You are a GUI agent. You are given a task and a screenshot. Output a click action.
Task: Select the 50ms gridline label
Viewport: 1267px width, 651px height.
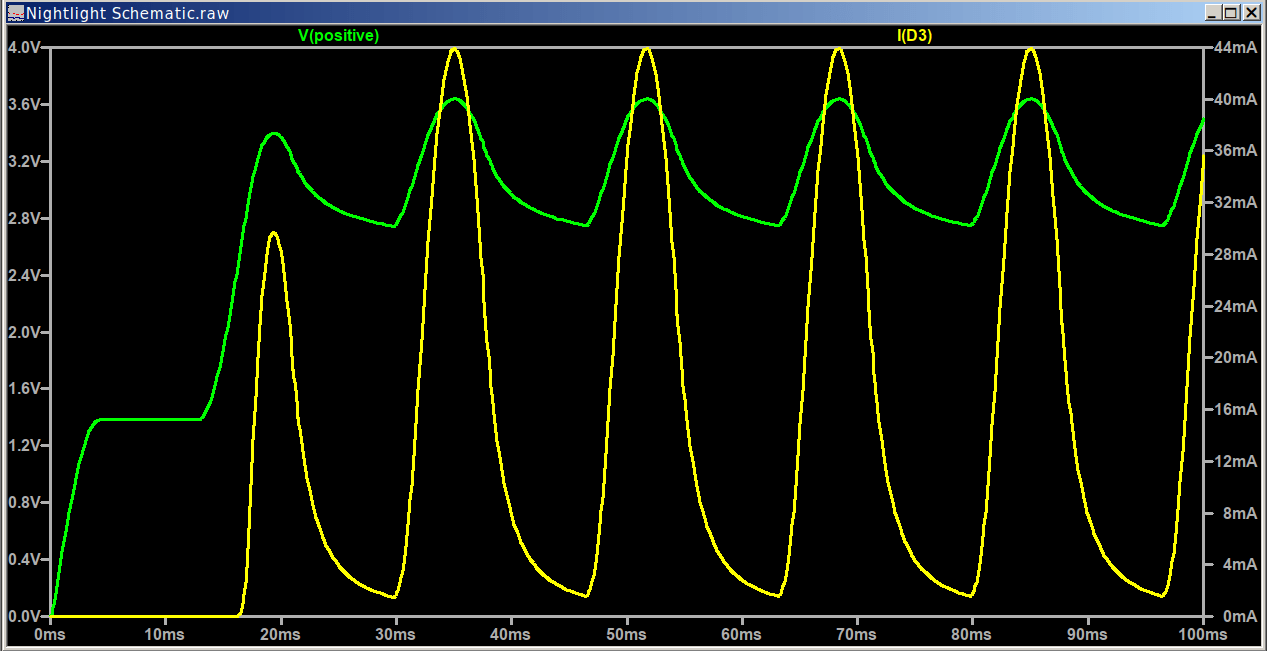pos(627,634)
